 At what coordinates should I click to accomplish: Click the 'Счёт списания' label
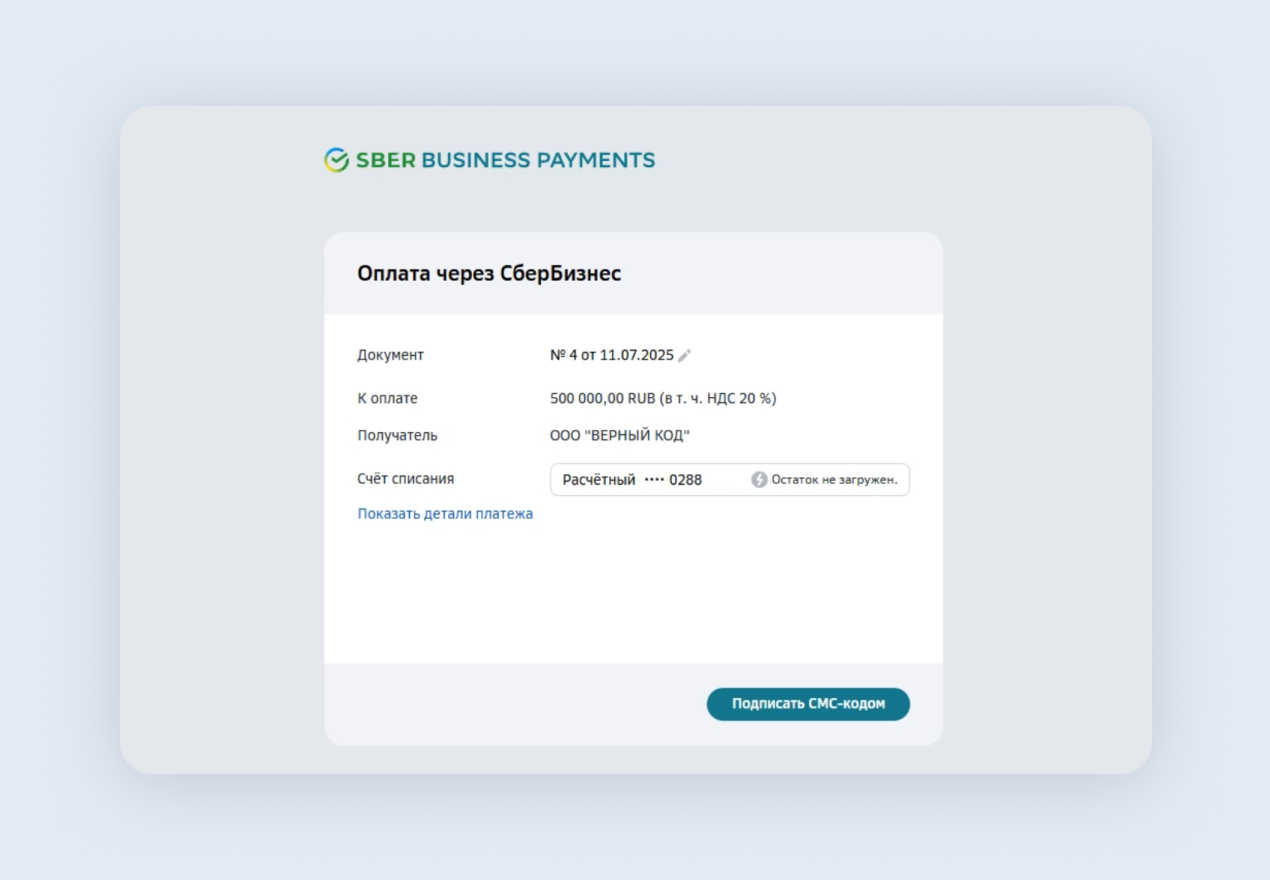click(406, 479)
